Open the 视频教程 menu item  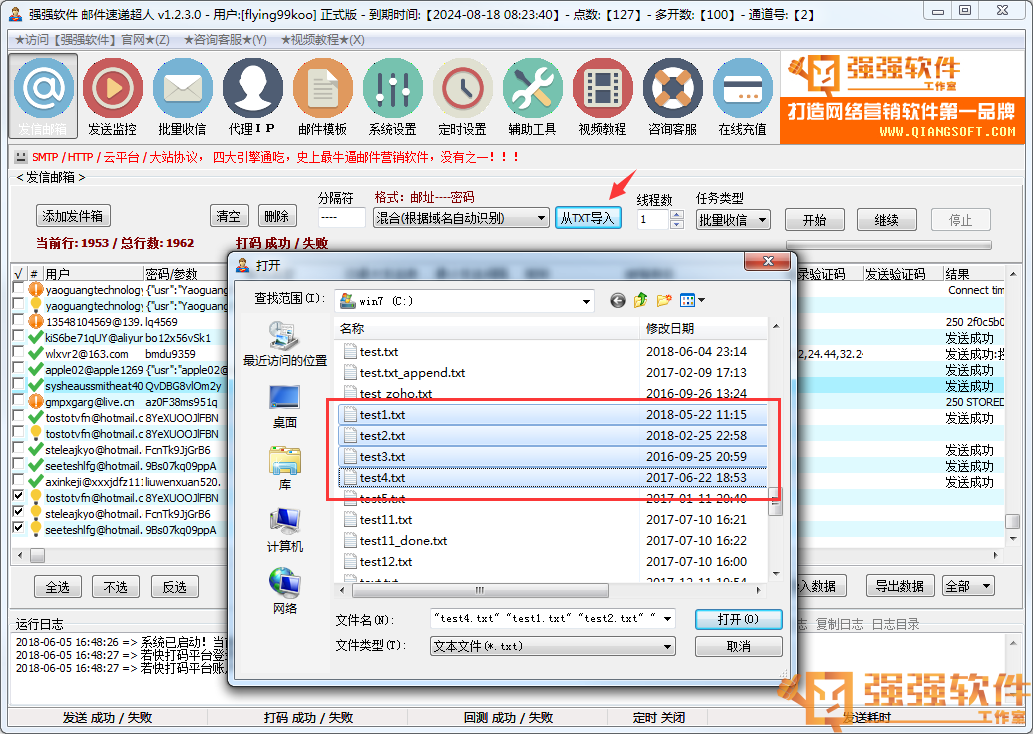tap(322, 40)
